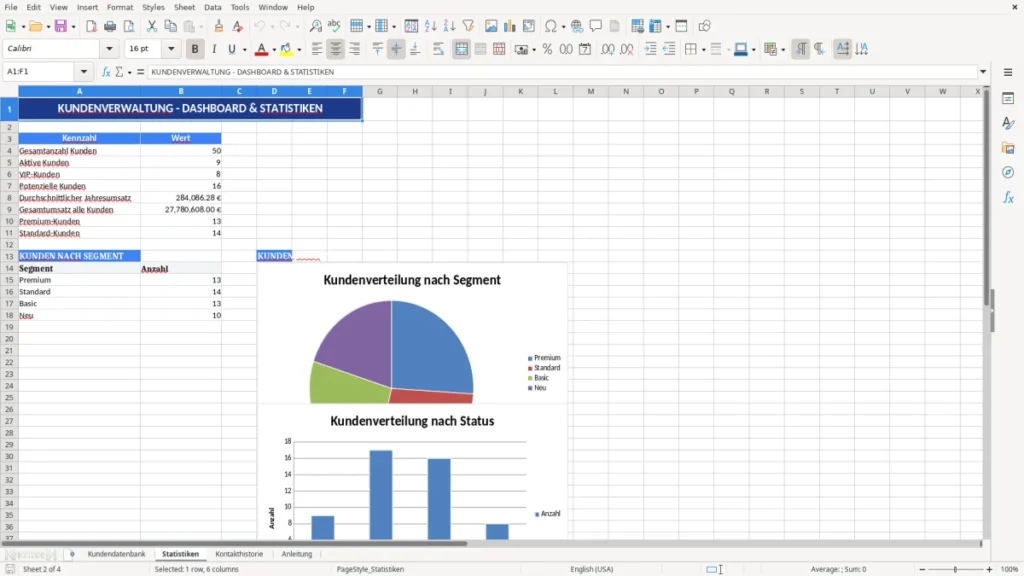The width and height of the screenshot is (1024, 576).
Task: Select column G header
Action: pos(379,91)
